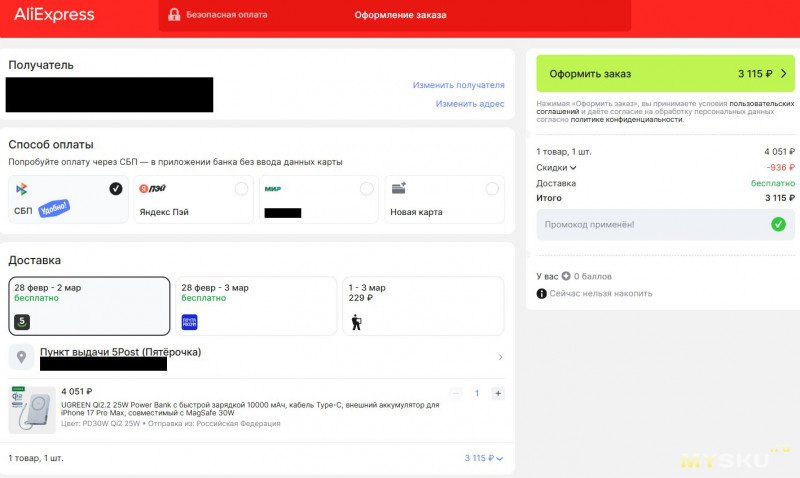The image size is (800, 478).
Task: Click the 5Post delivery logo icon
Action: 22,321
